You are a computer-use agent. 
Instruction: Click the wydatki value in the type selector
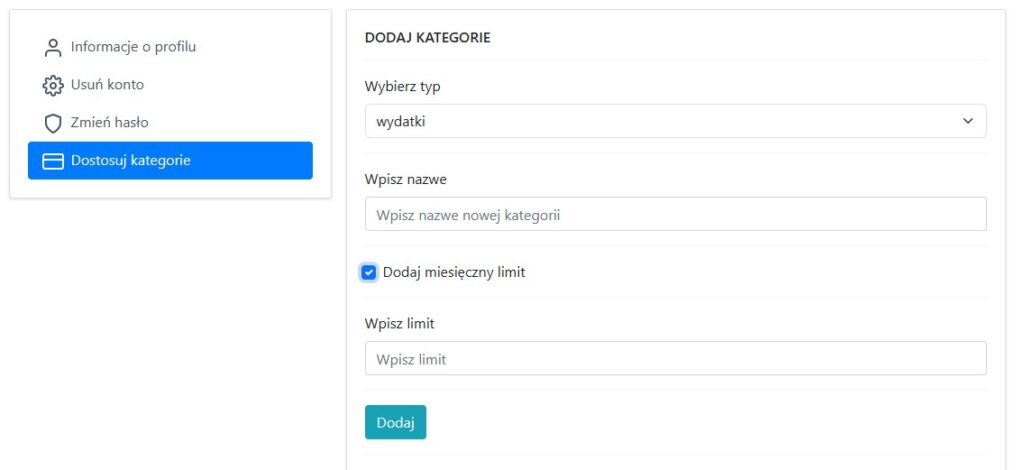pos(402,121)
